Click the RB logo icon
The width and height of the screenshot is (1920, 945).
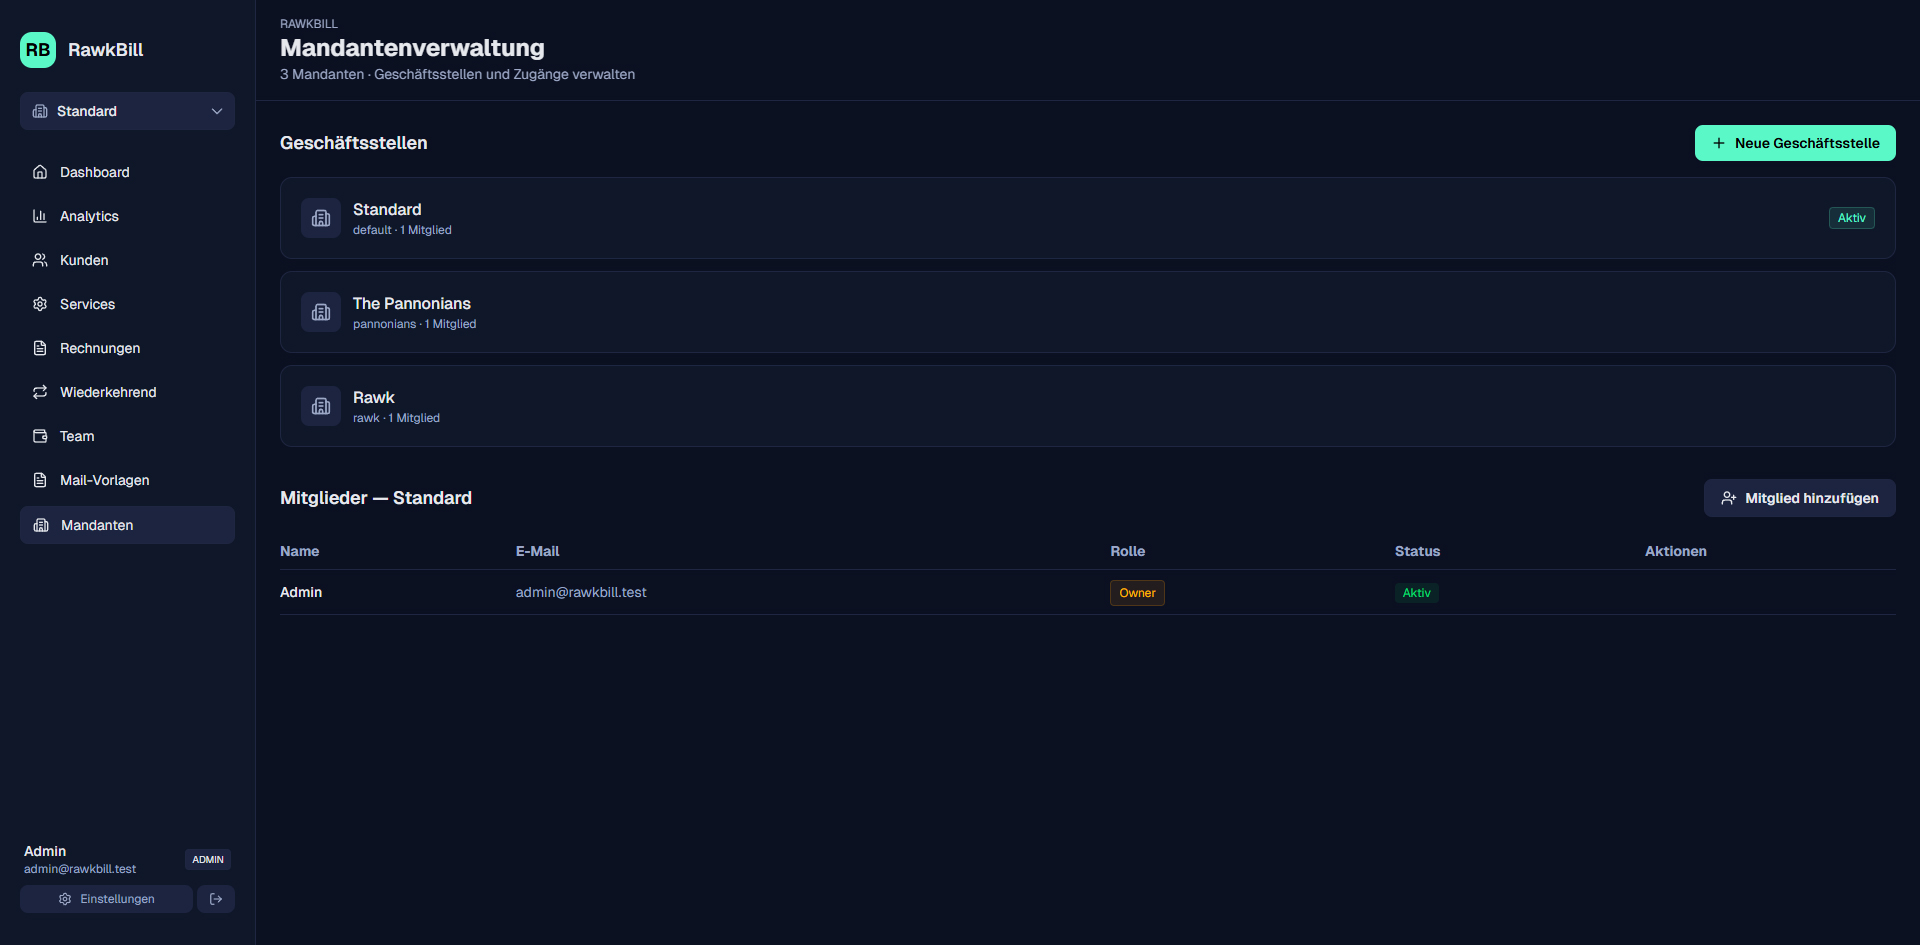click(x=38, y=50)
